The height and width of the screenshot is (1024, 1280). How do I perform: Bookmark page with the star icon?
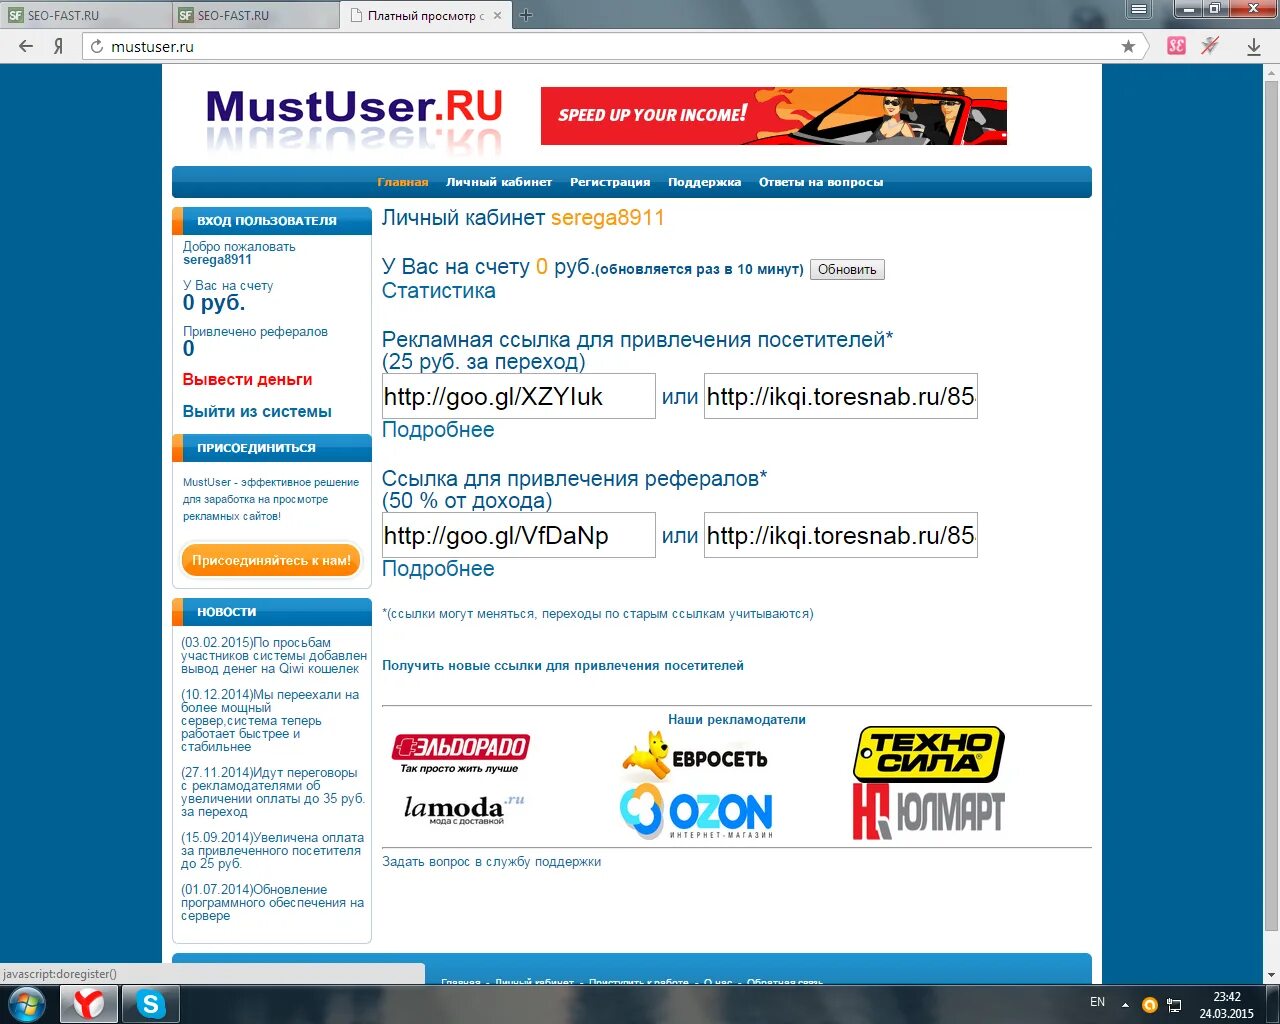pos(1128,46)
